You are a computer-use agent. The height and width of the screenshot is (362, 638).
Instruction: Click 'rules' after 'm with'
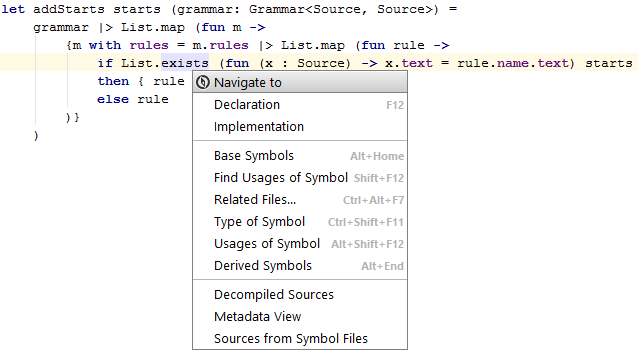point(149,45)
